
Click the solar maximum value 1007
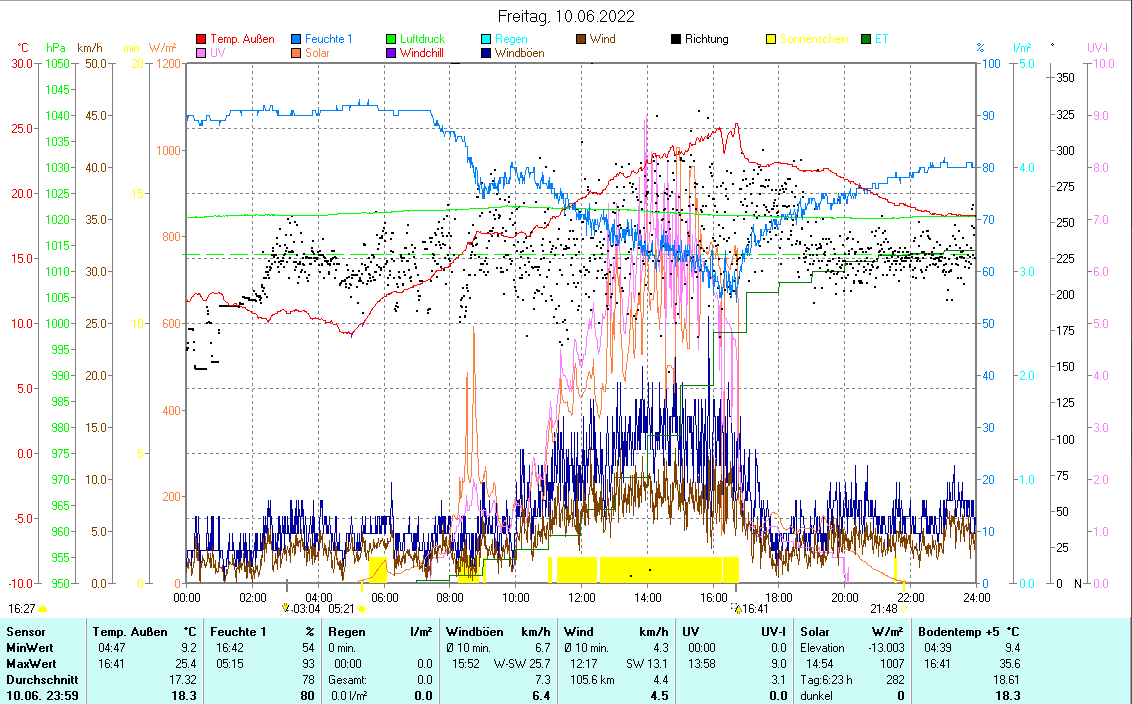(x=892, y=664)
